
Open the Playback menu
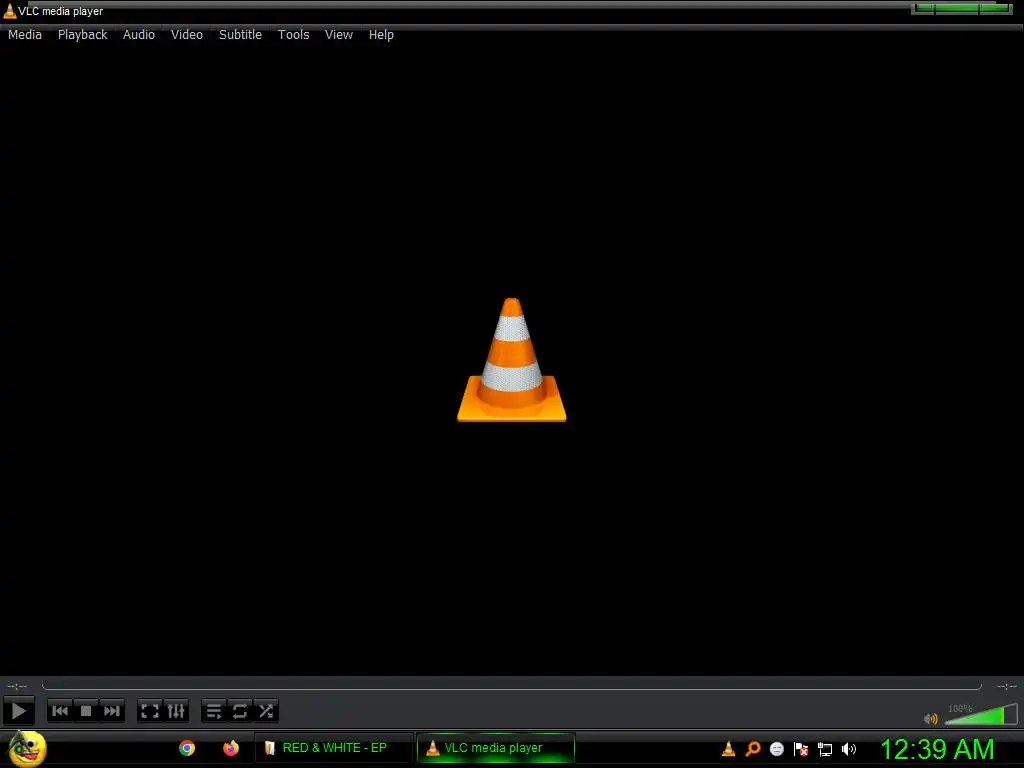coord(82,35)
